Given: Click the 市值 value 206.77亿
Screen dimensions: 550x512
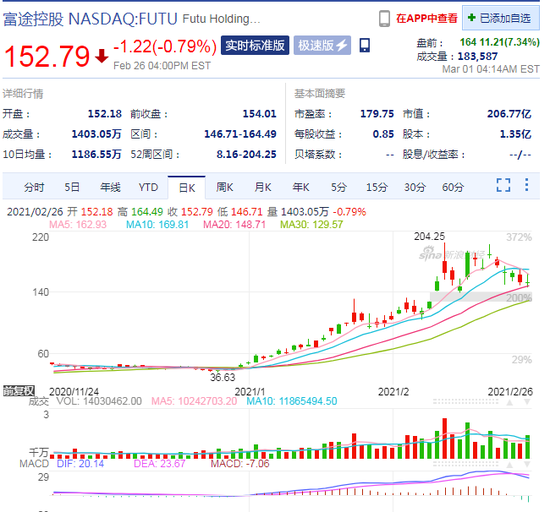Looking at the screenshot, I should (509, 114).
